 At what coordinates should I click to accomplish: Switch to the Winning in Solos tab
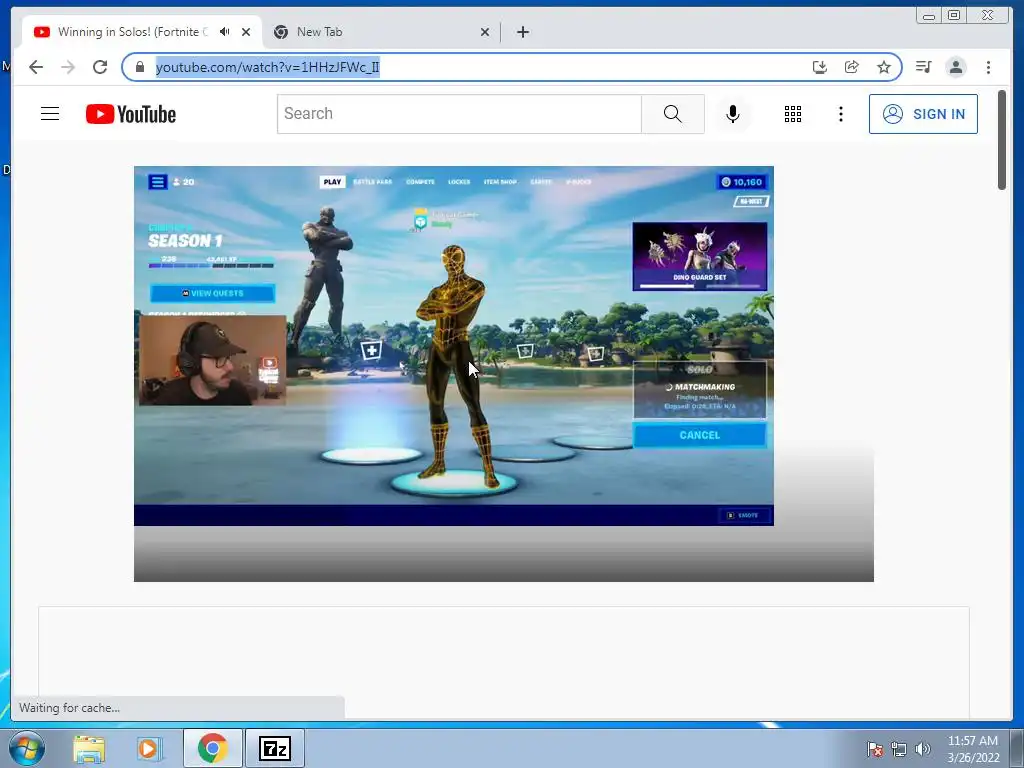pyautogui.click(x=133, y=32)
